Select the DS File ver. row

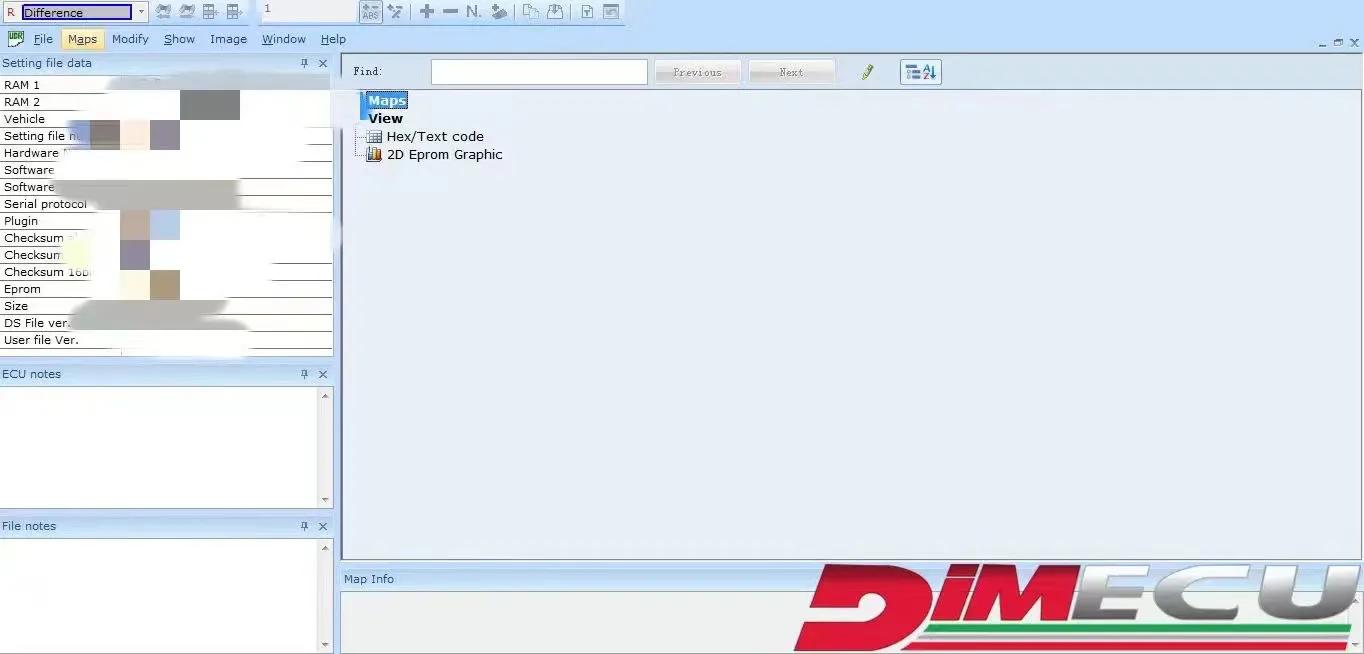(166, 323)
